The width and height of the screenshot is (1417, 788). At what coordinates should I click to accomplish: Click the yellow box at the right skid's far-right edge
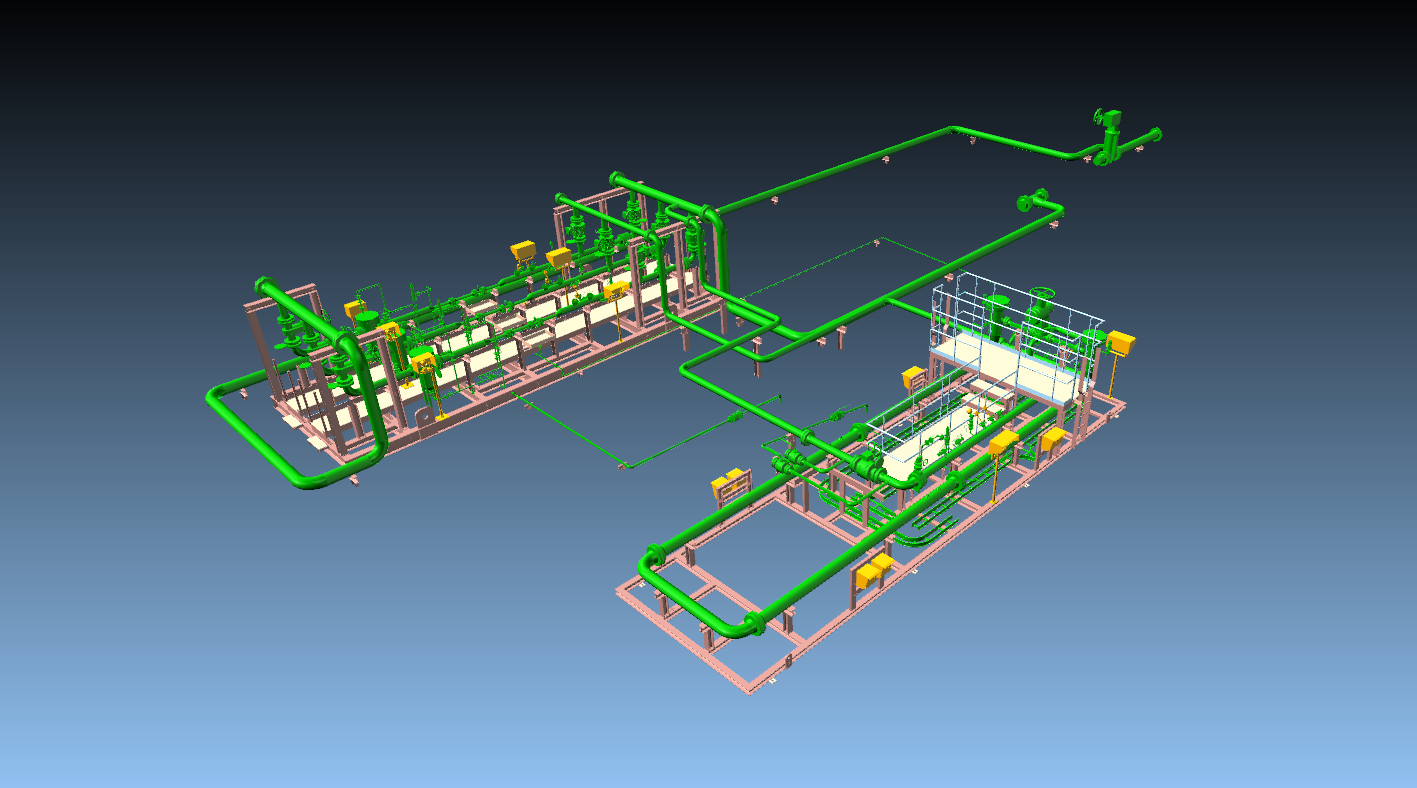click(x=1121, y=343)
